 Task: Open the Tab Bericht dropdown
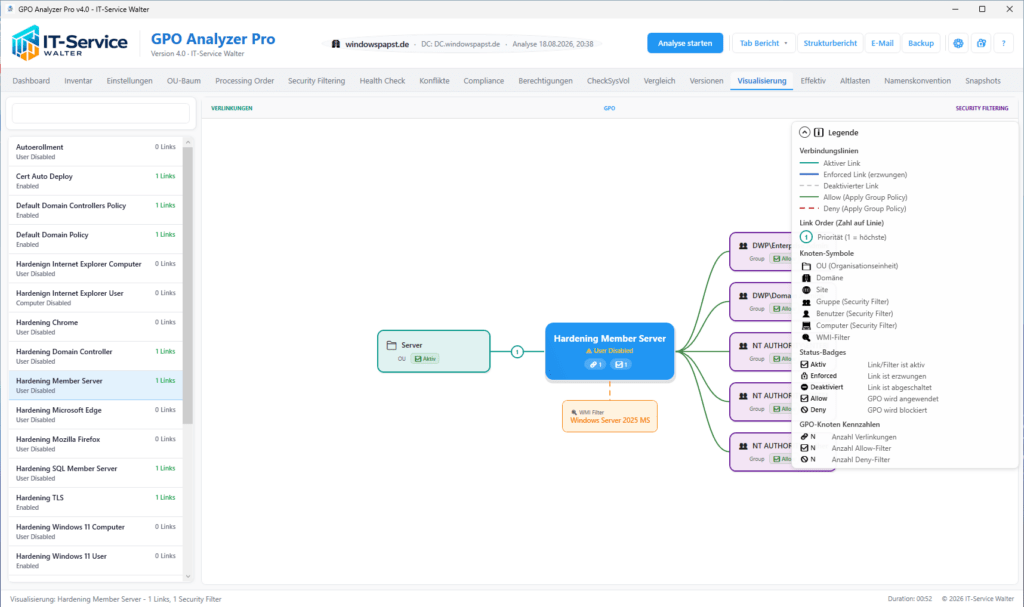tap(763, 43)
